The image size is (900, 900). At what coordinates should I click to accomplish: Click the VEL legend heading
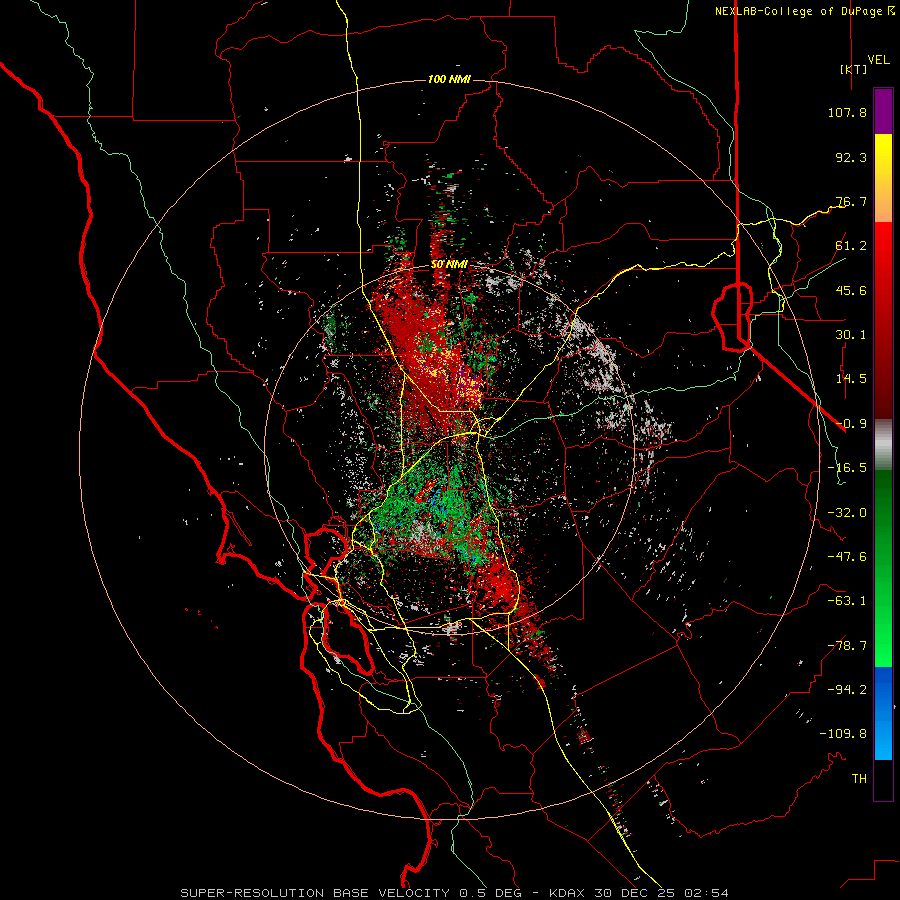879,60
